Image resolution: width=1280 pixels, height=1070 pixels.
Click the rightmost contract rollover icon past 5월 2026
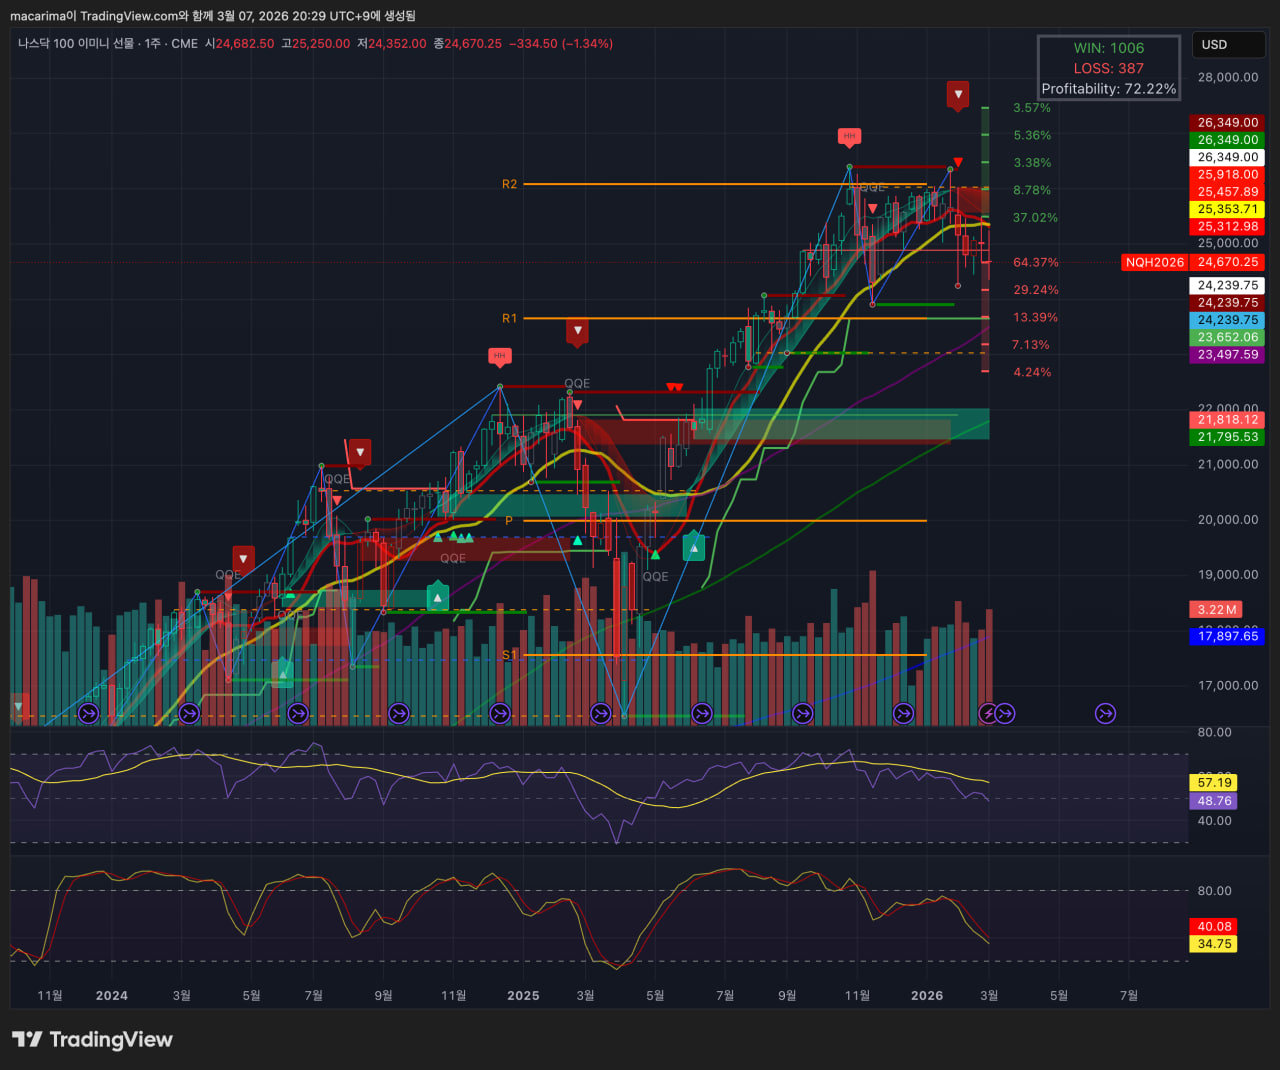1105,713
